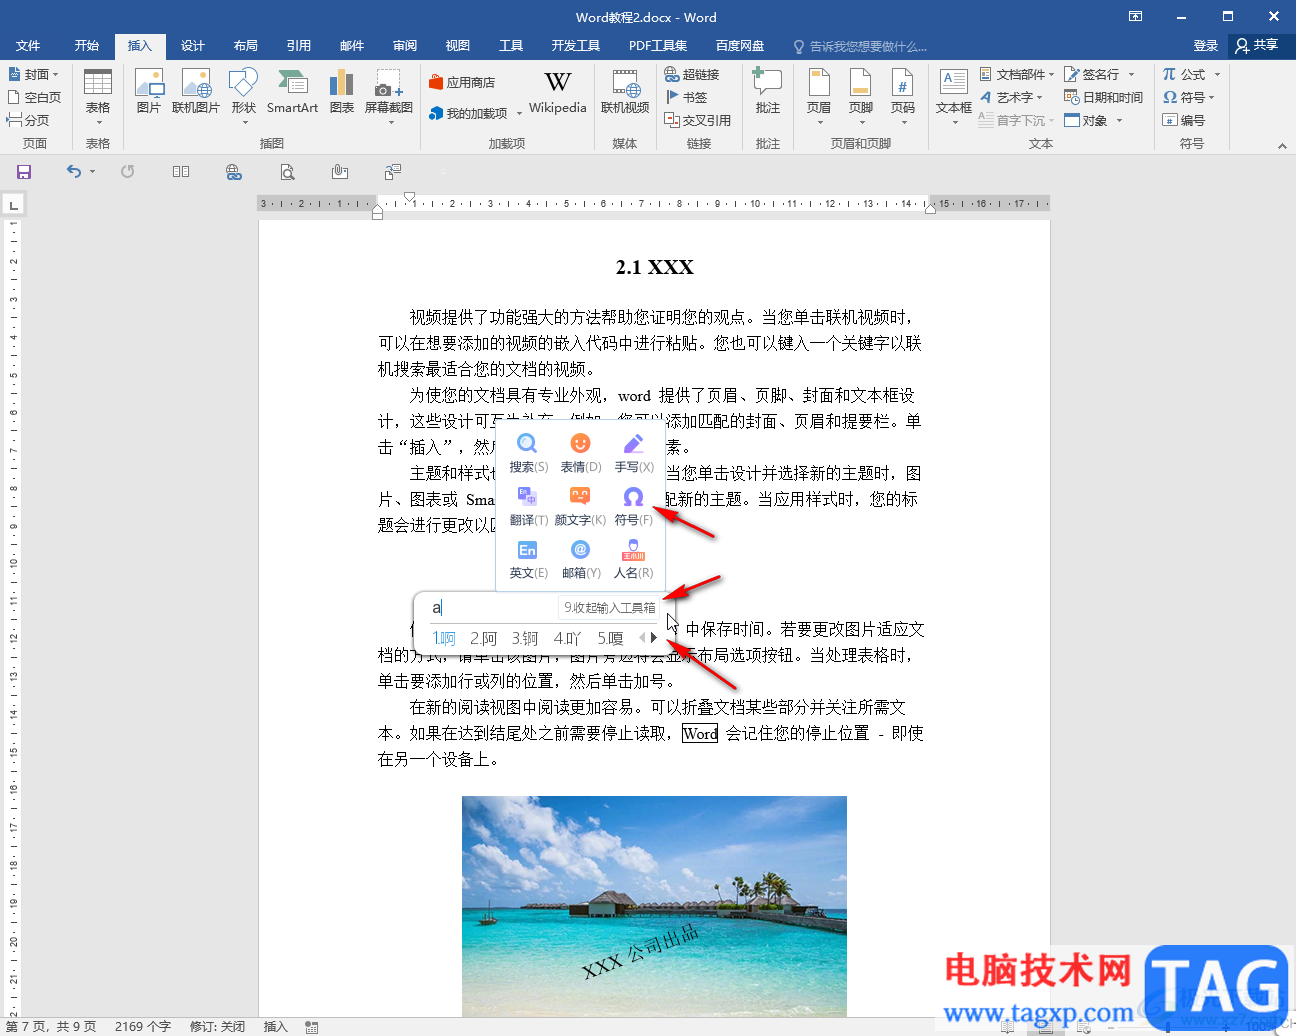Click the 应用商店 app store icon

(462, 83)
